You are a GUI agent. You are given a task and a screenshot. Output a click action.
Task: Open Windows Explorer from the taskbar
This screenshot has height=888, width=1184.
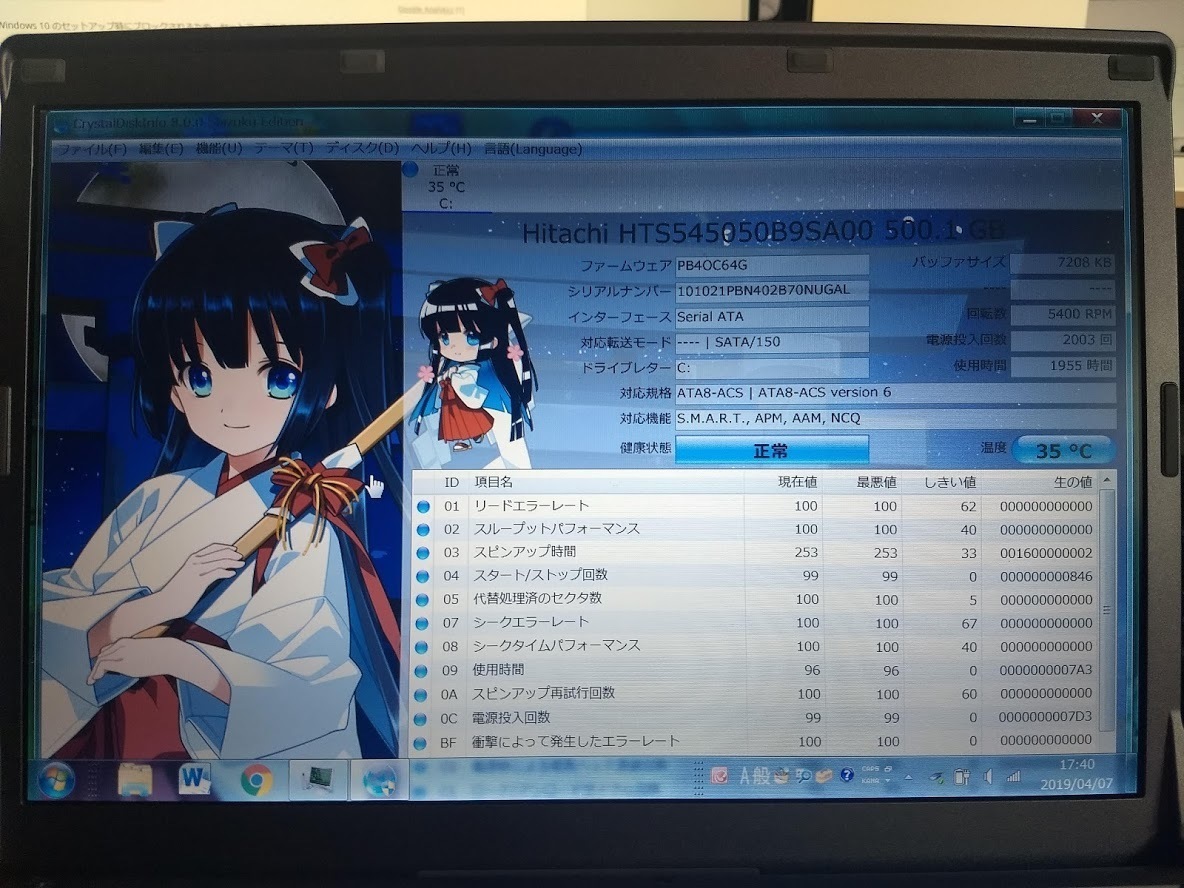(134, 780)
